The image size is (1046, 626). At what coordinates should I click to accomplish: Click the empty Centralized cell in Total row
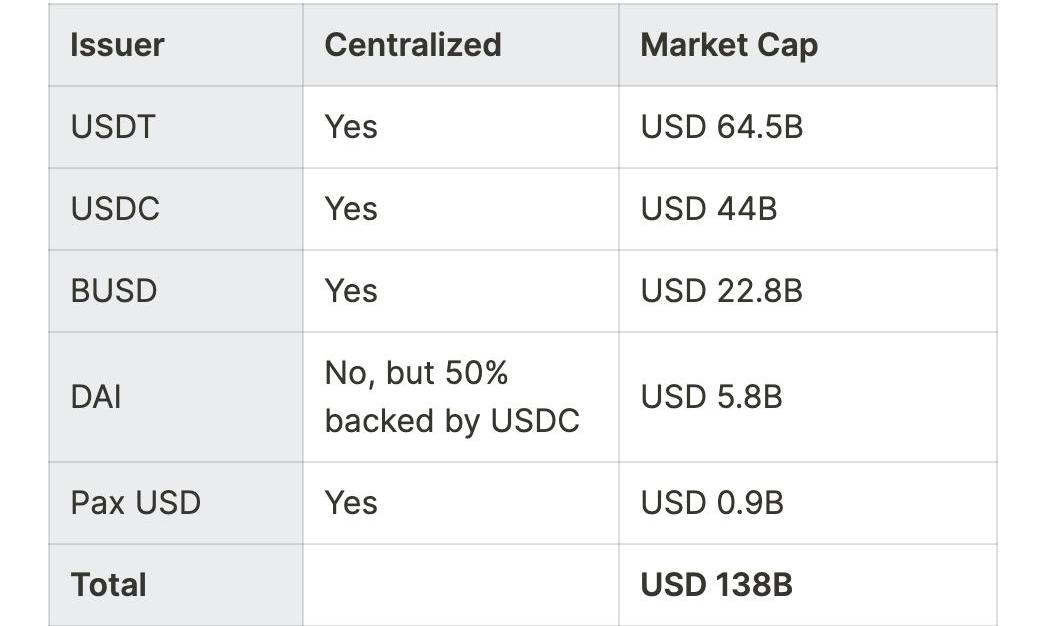pos(460,585)
